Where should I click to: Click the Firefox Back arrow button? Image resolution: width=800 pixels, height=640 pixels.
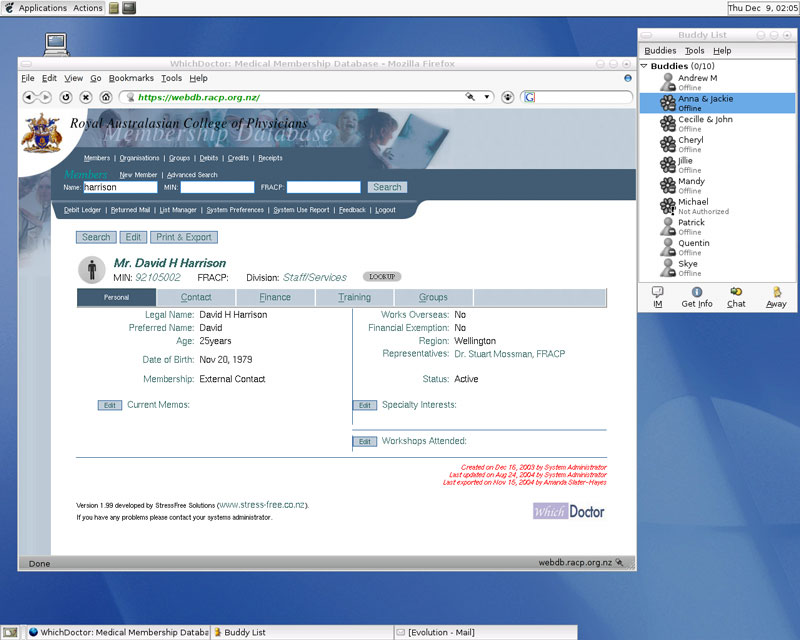coord(30,97)
